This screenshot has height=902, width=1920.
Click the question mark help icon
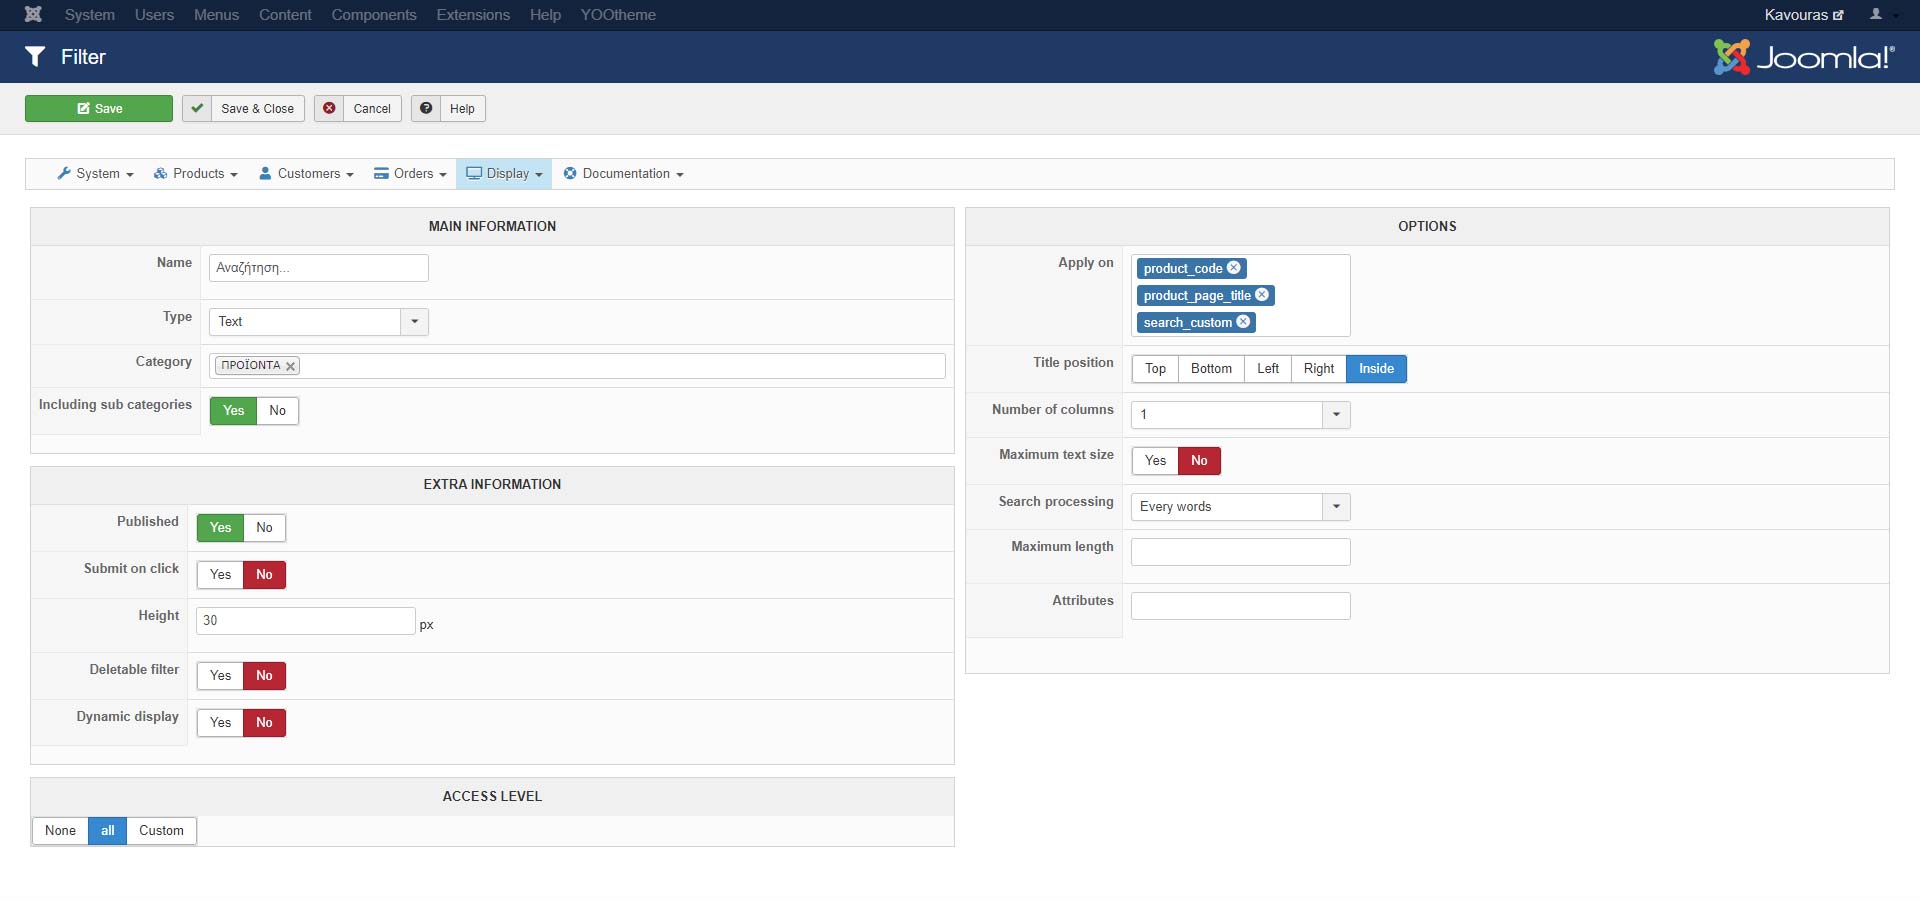pos(426,108)
